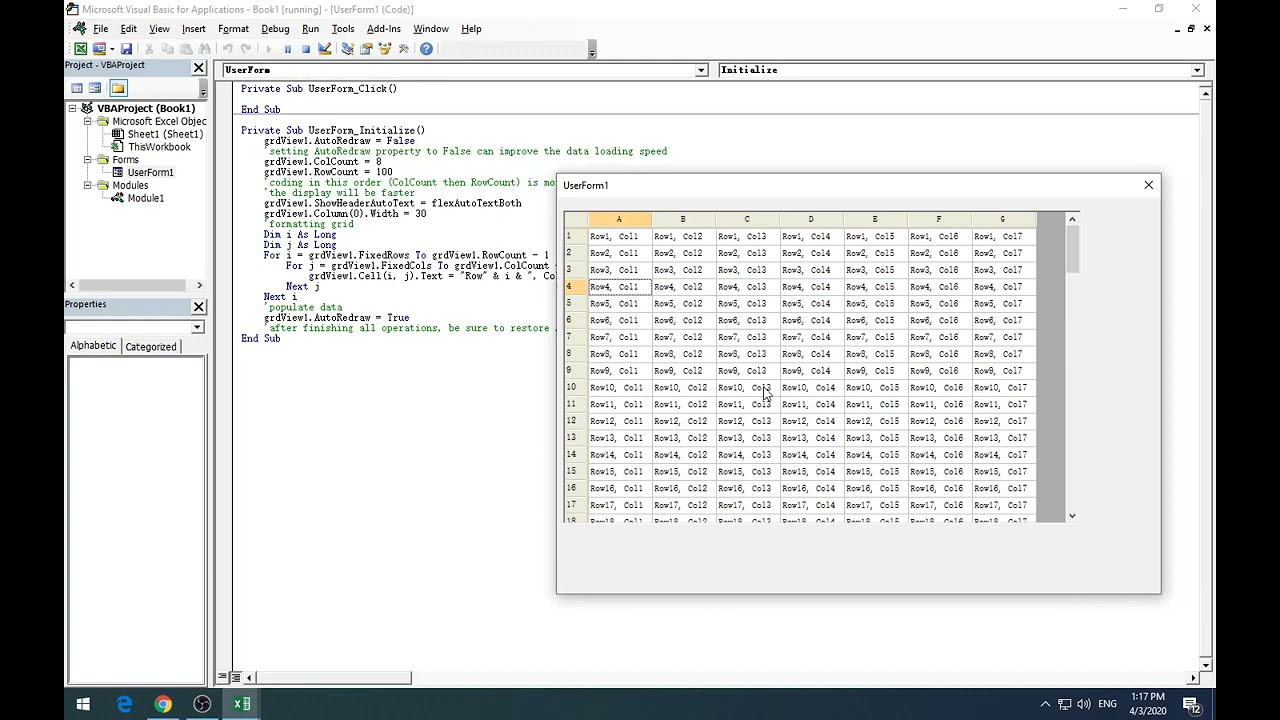Open the Object Browser toolbar icon
1280x720 pixels.
384,49
